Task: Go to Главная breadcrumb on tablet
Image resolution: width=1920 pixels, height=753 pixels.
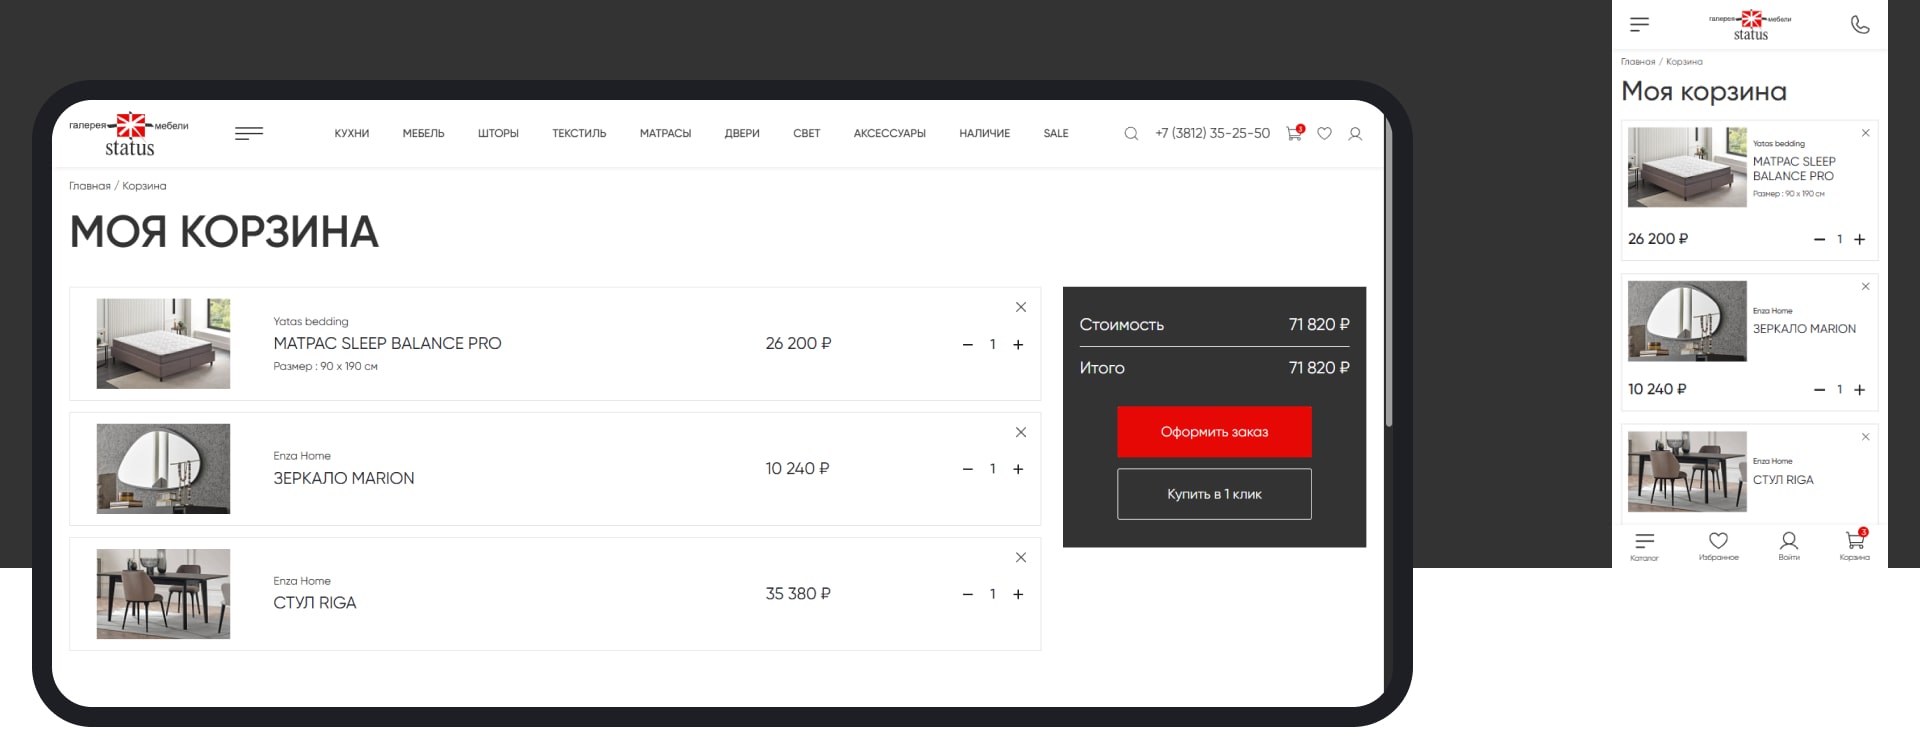Action: [x=89, y=186]
